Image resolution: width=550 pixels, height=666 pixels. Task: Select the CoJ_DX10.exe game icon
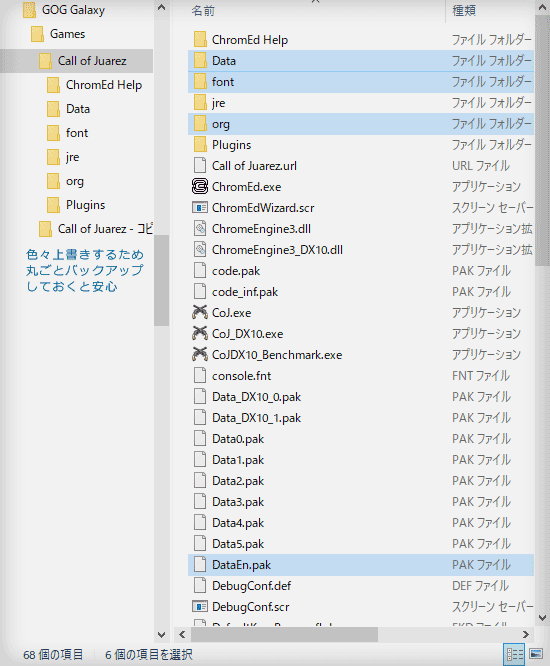pos(200,333)
